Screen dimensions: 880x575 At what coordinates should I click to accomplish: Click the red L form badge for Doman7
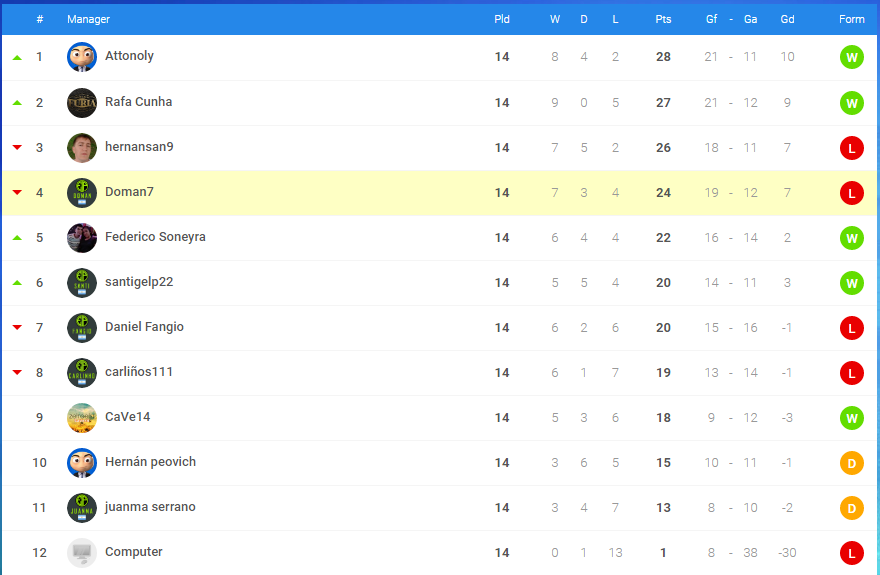851,193
